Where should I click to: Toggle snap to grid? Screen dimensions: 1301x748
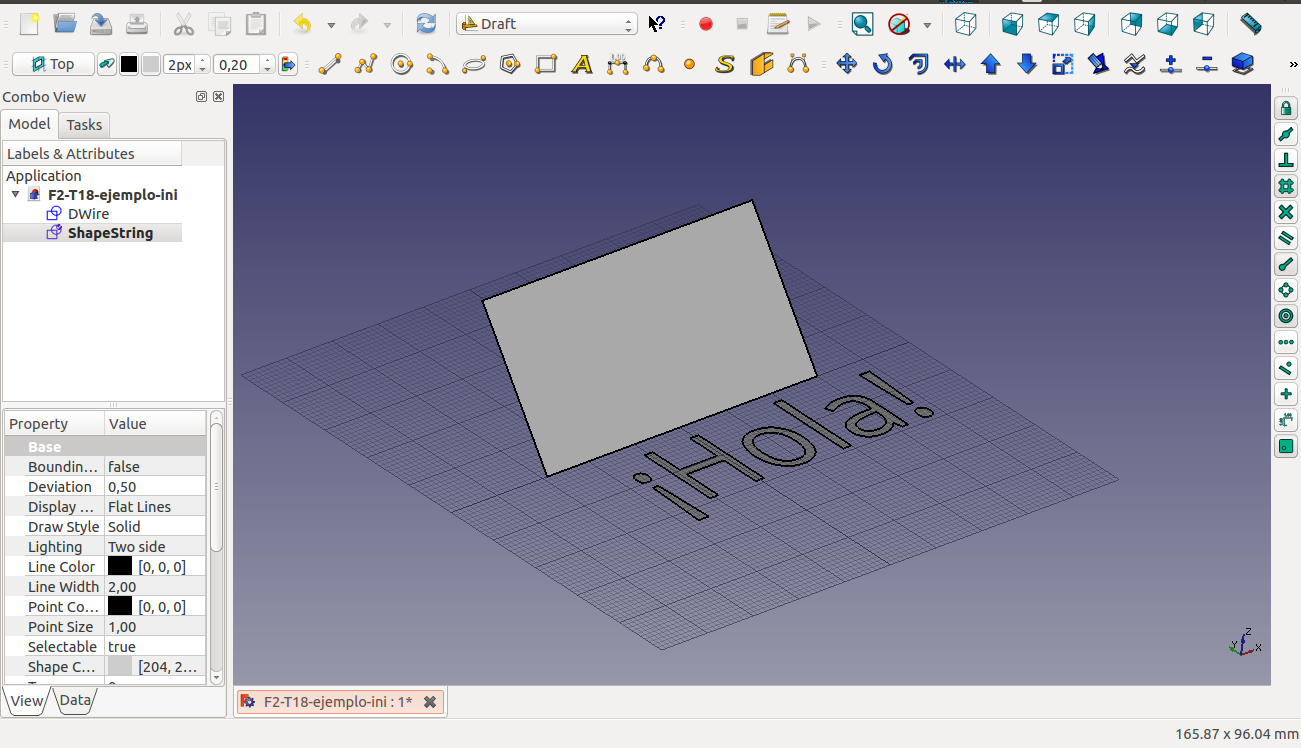click(x=1286, y=187)
